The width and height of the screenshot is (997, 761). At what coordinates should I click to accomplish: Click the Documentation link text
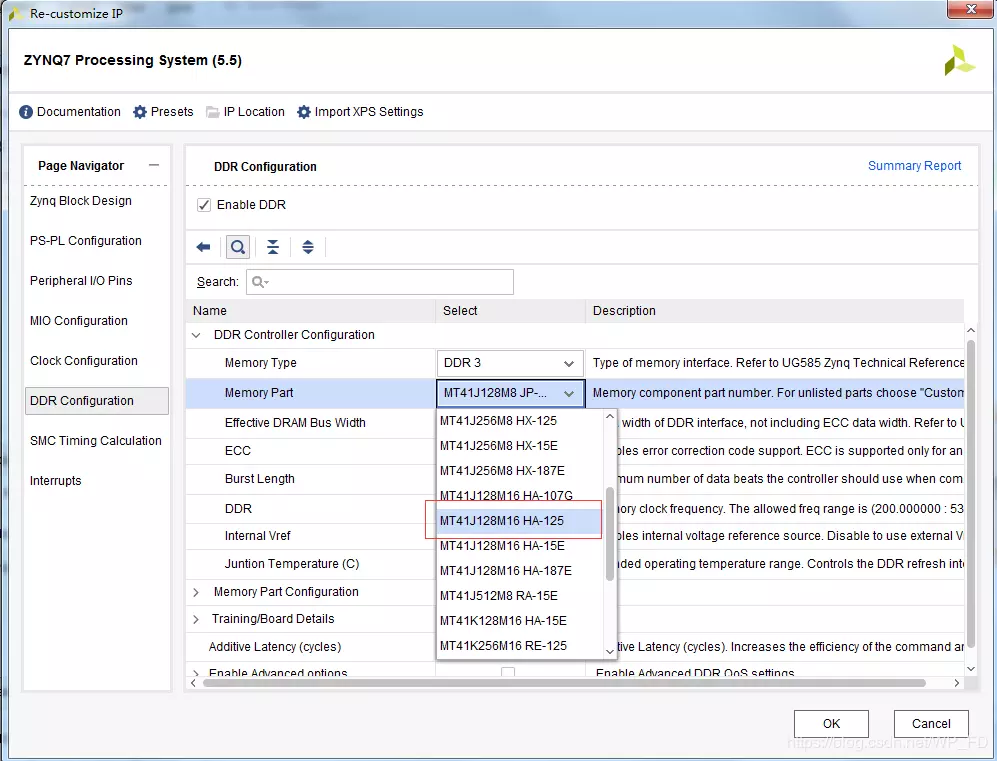point(79,112)
